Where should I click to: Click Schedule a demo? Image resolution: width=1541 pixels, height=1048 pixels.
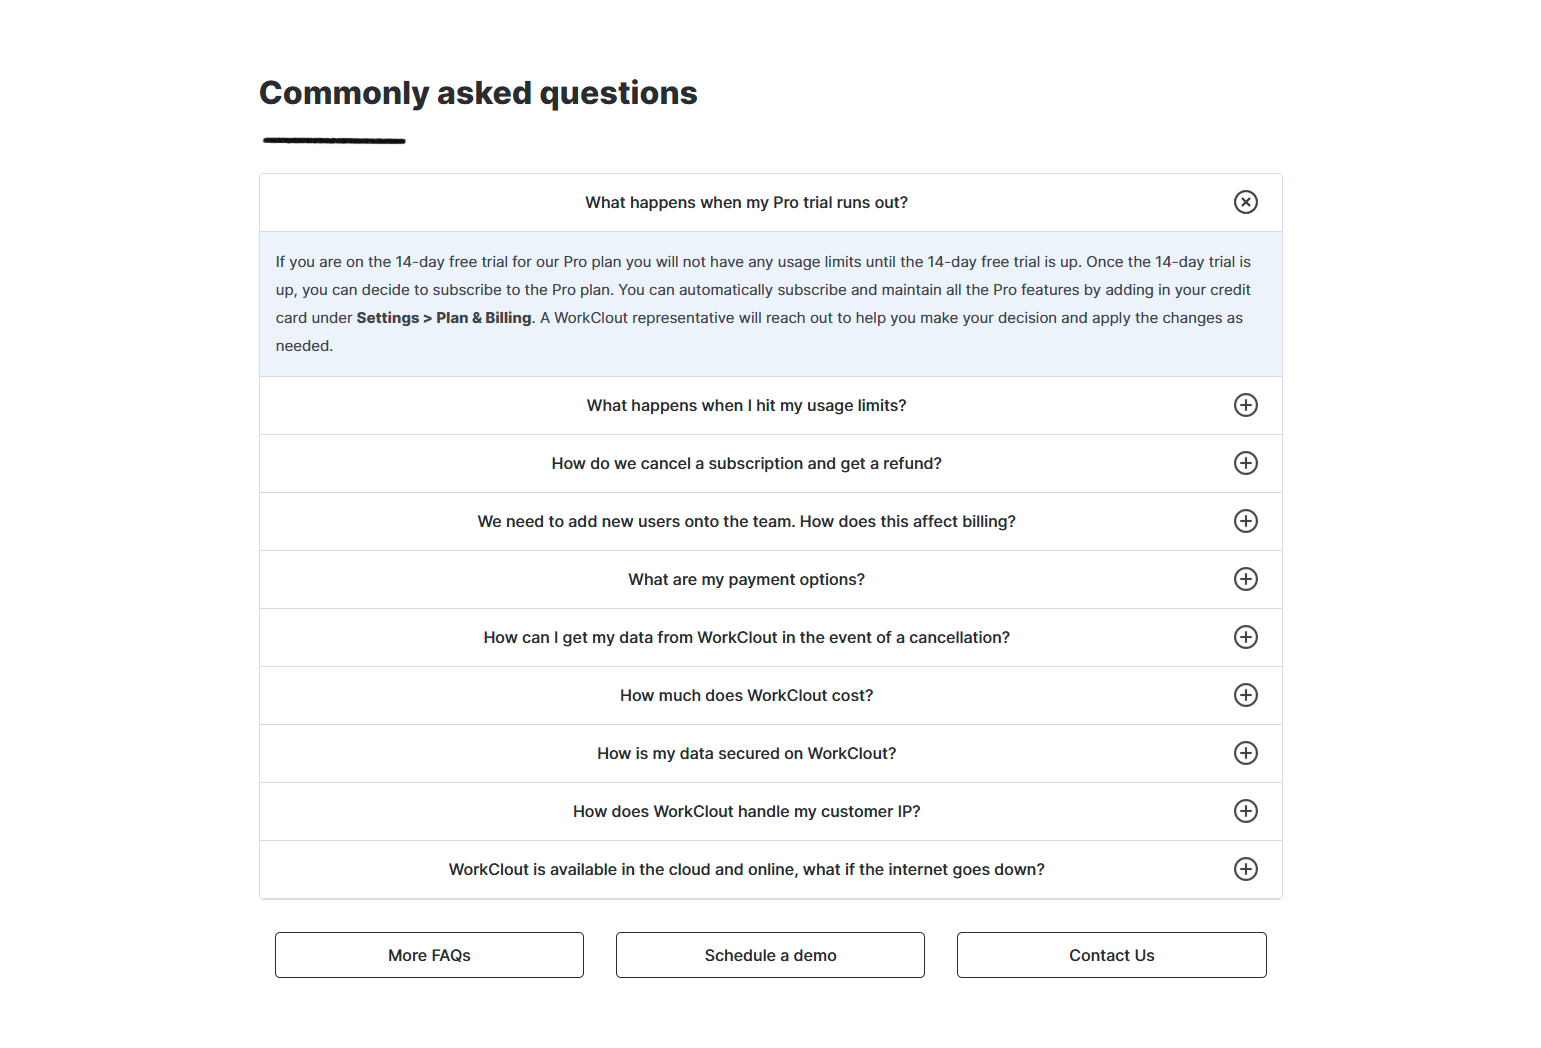tap(770, 955)
